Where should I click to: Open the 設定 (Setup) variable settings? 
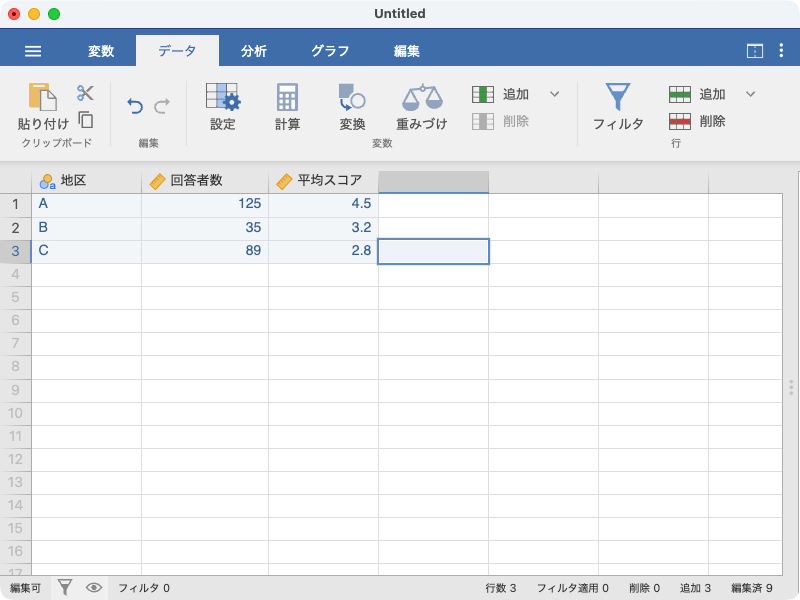[222, 106]
